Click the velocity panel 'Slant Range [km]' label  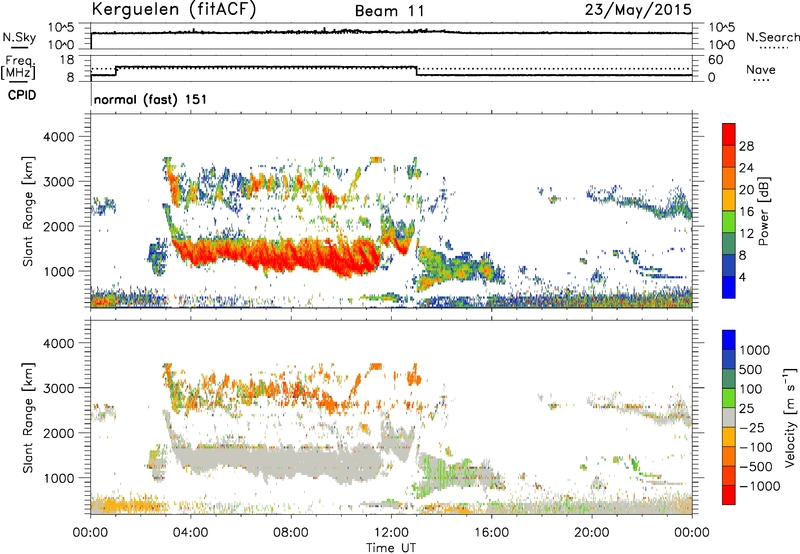tap(28, 418)
